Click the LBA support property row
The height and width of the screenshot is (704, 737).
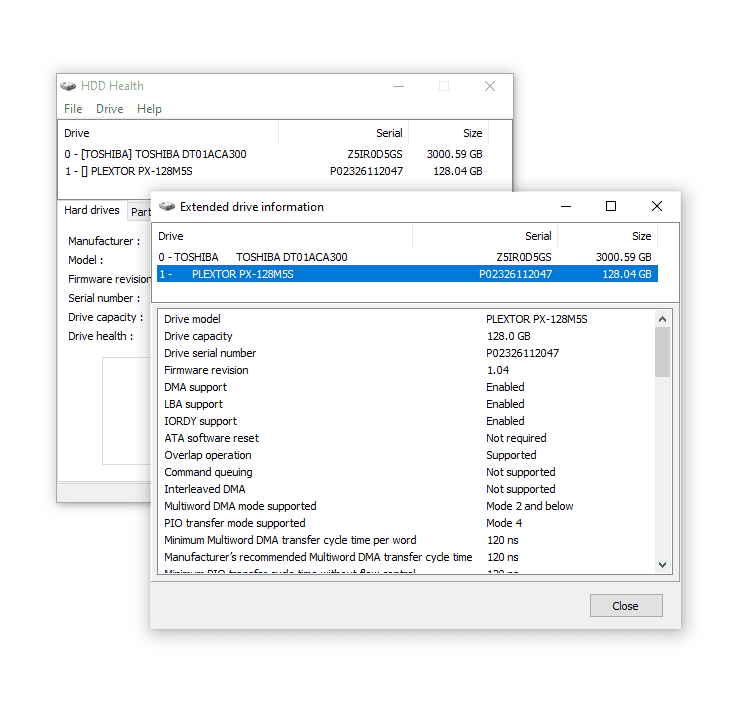tap(407, 404)
